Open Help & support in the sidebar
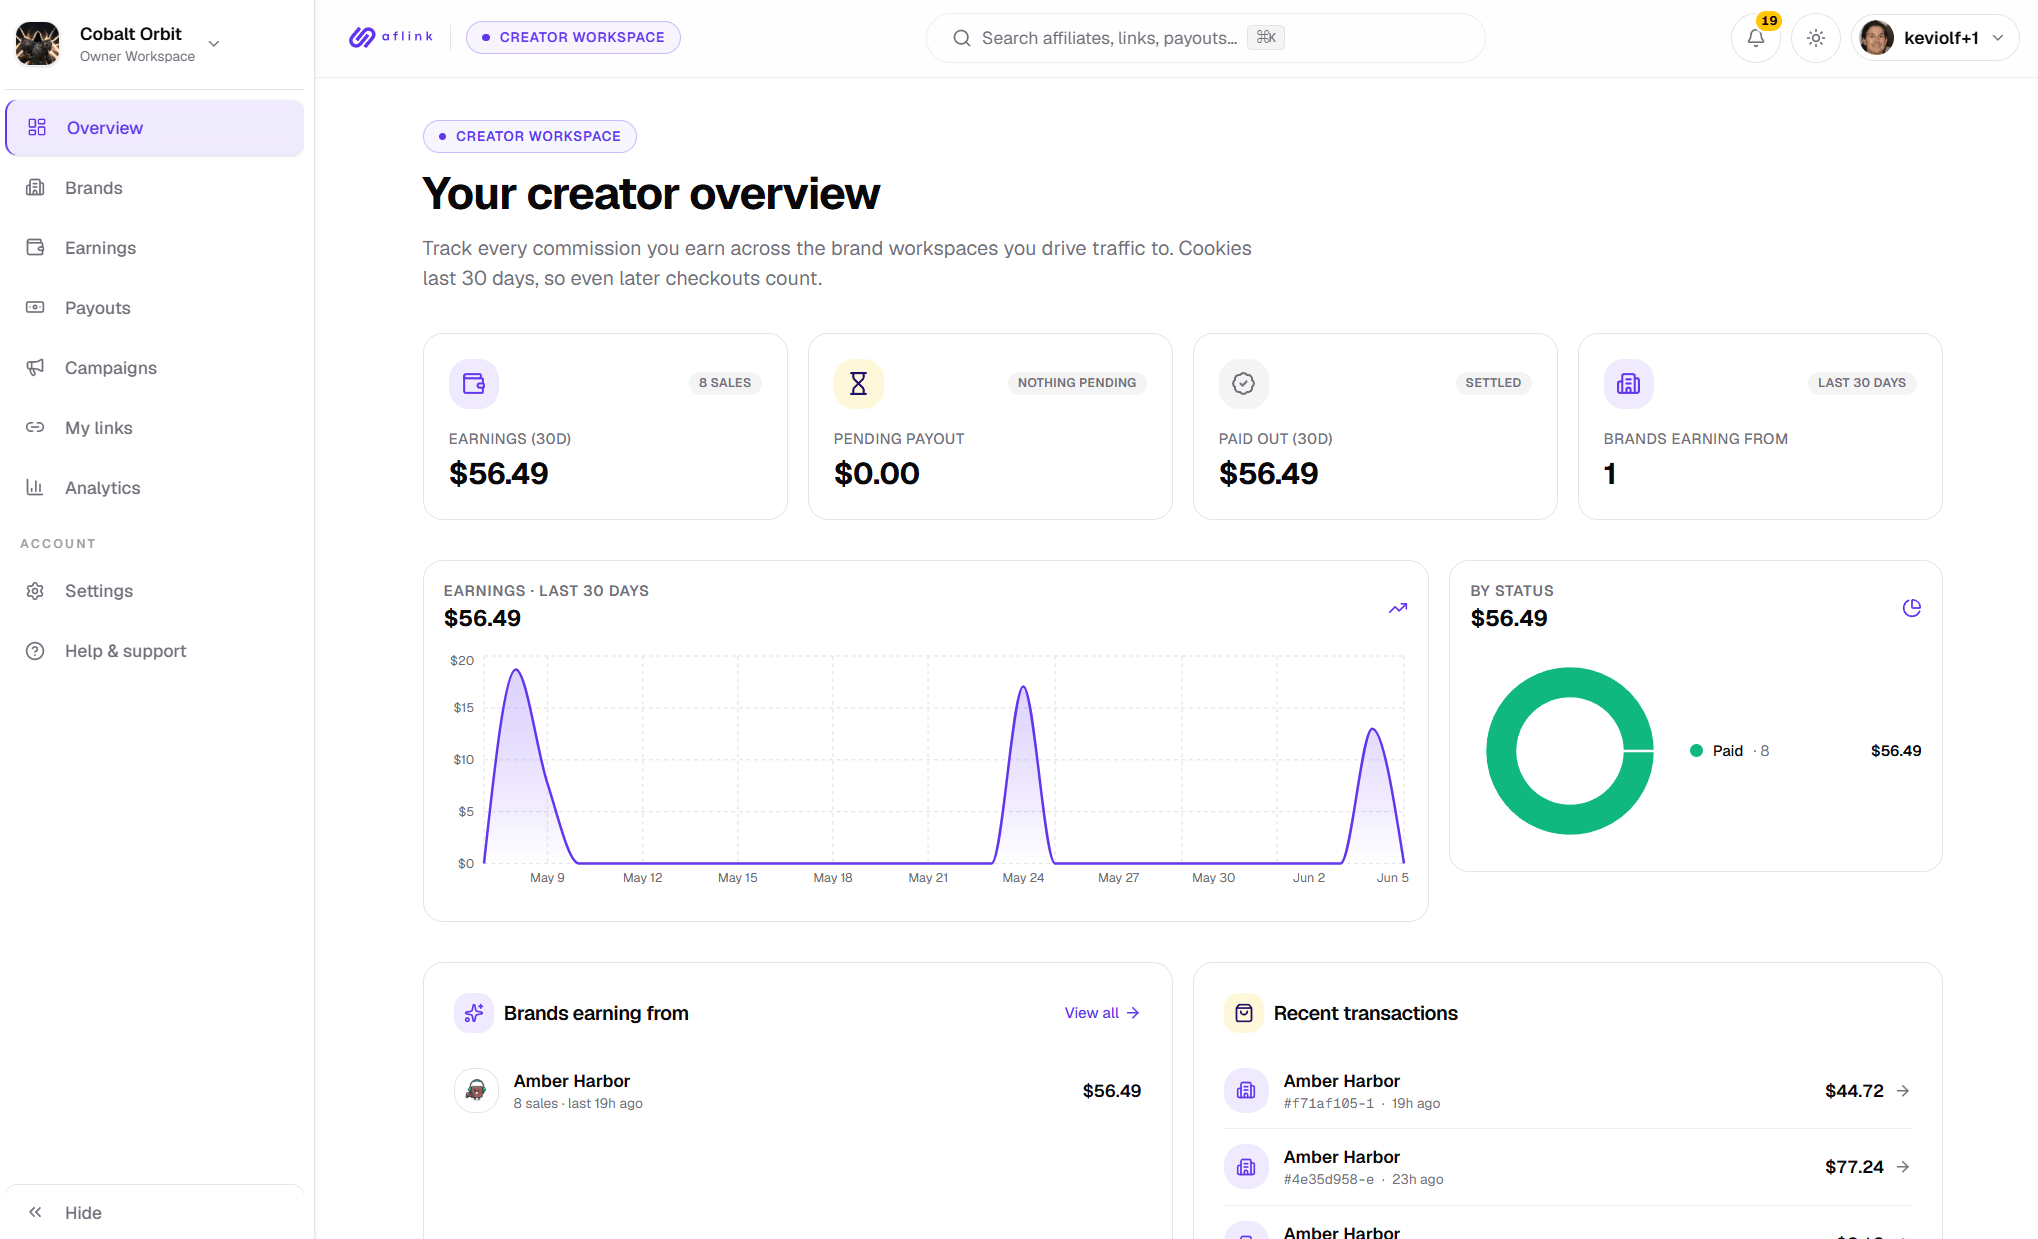Viewport: 2038px width, 1239px height. click(155, 651)
